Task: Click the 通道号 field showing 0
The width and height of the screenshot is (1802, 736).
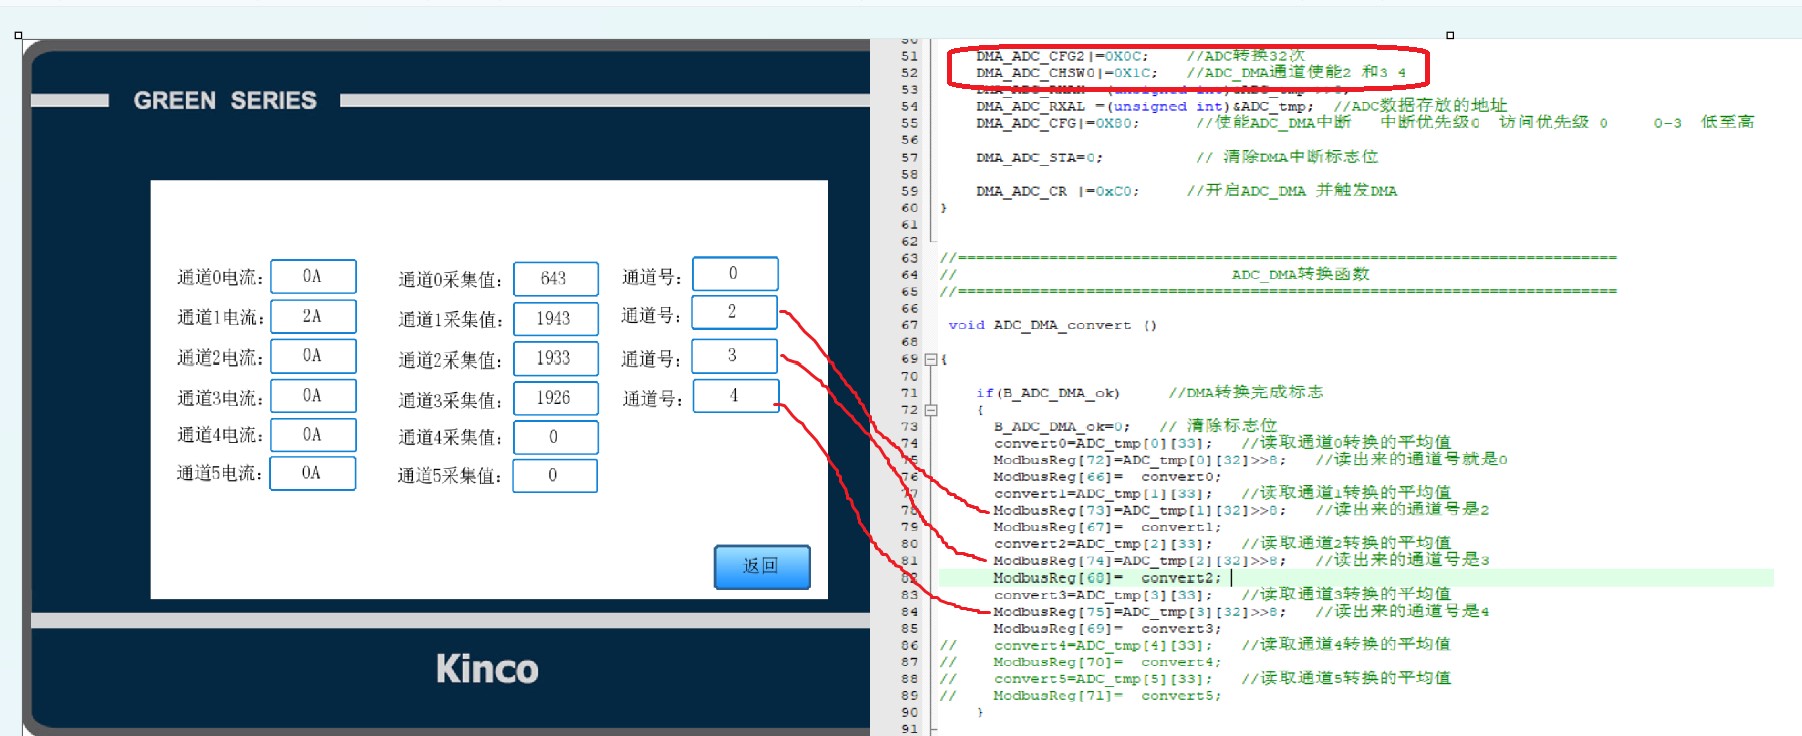Action: tap(734, 274)
